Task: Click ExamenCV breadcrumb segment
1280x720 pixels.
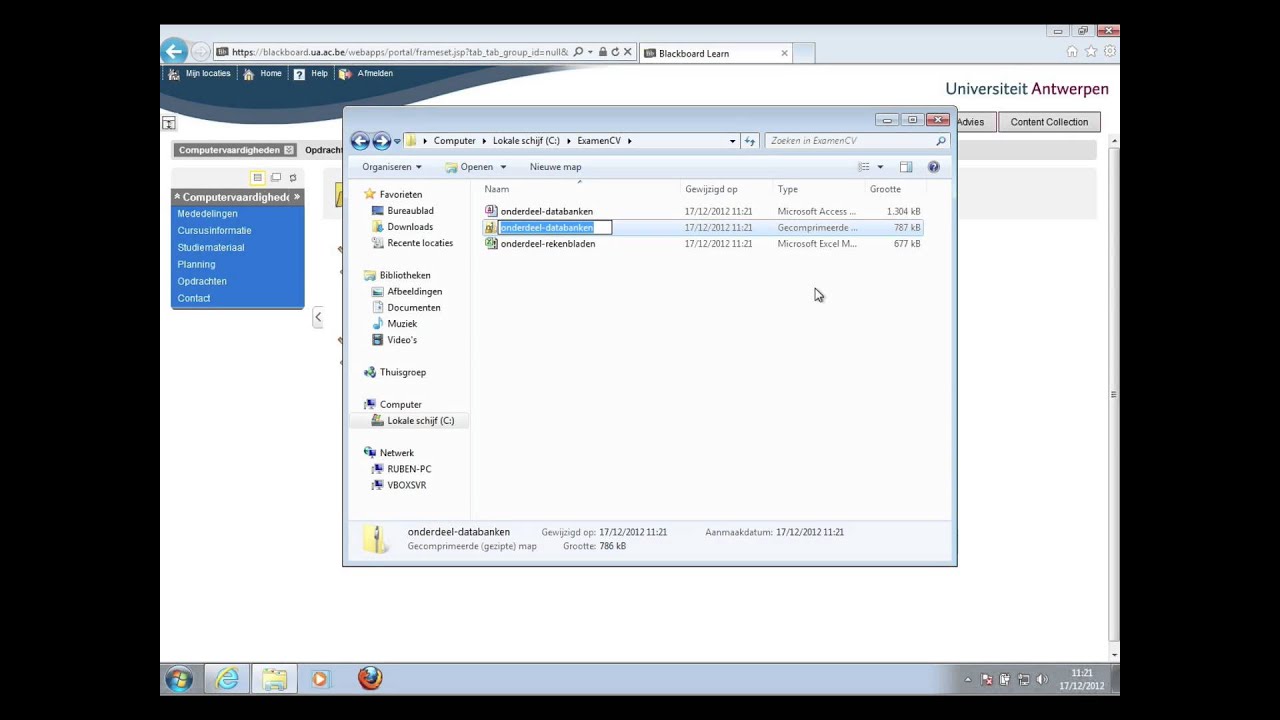Action: point(599,141)
